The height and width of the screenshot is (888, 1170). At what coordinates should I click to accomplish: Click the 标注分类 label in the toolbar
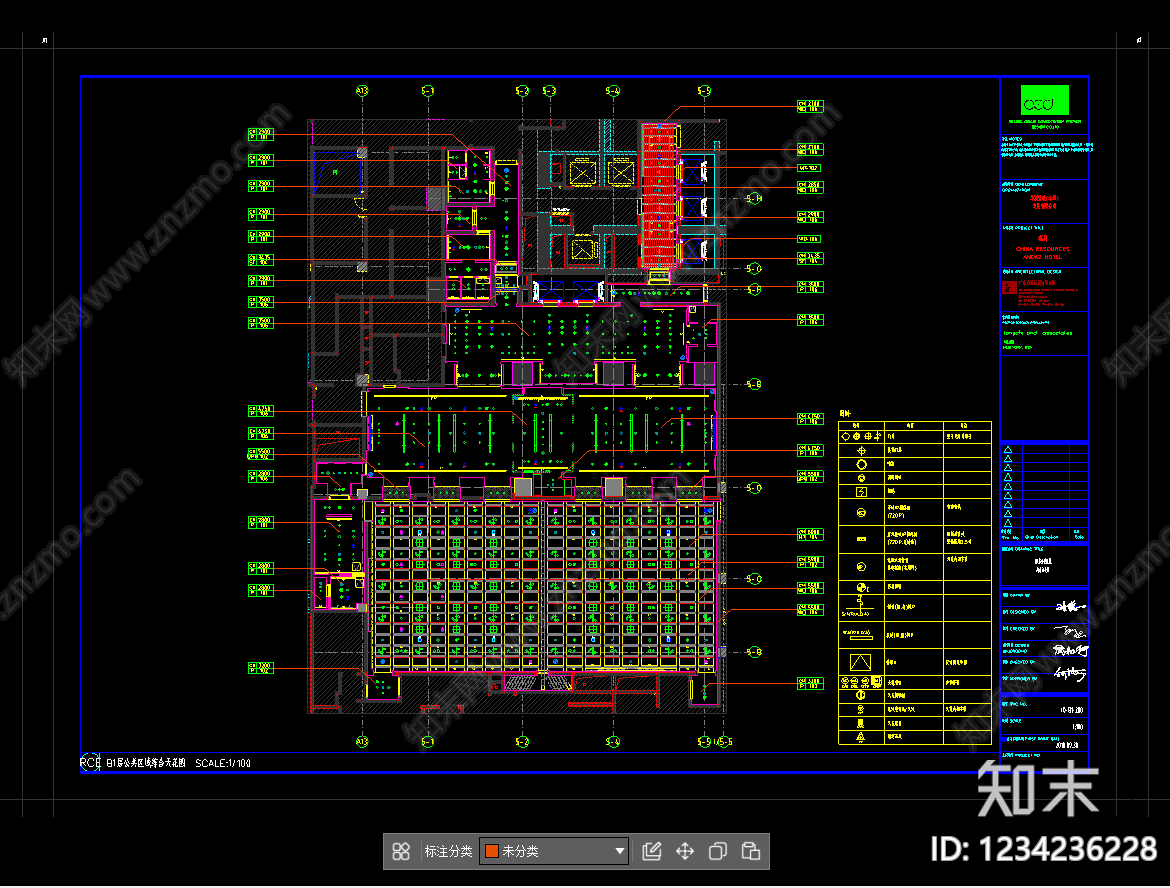pyautogui.click(x=448, y=851)
